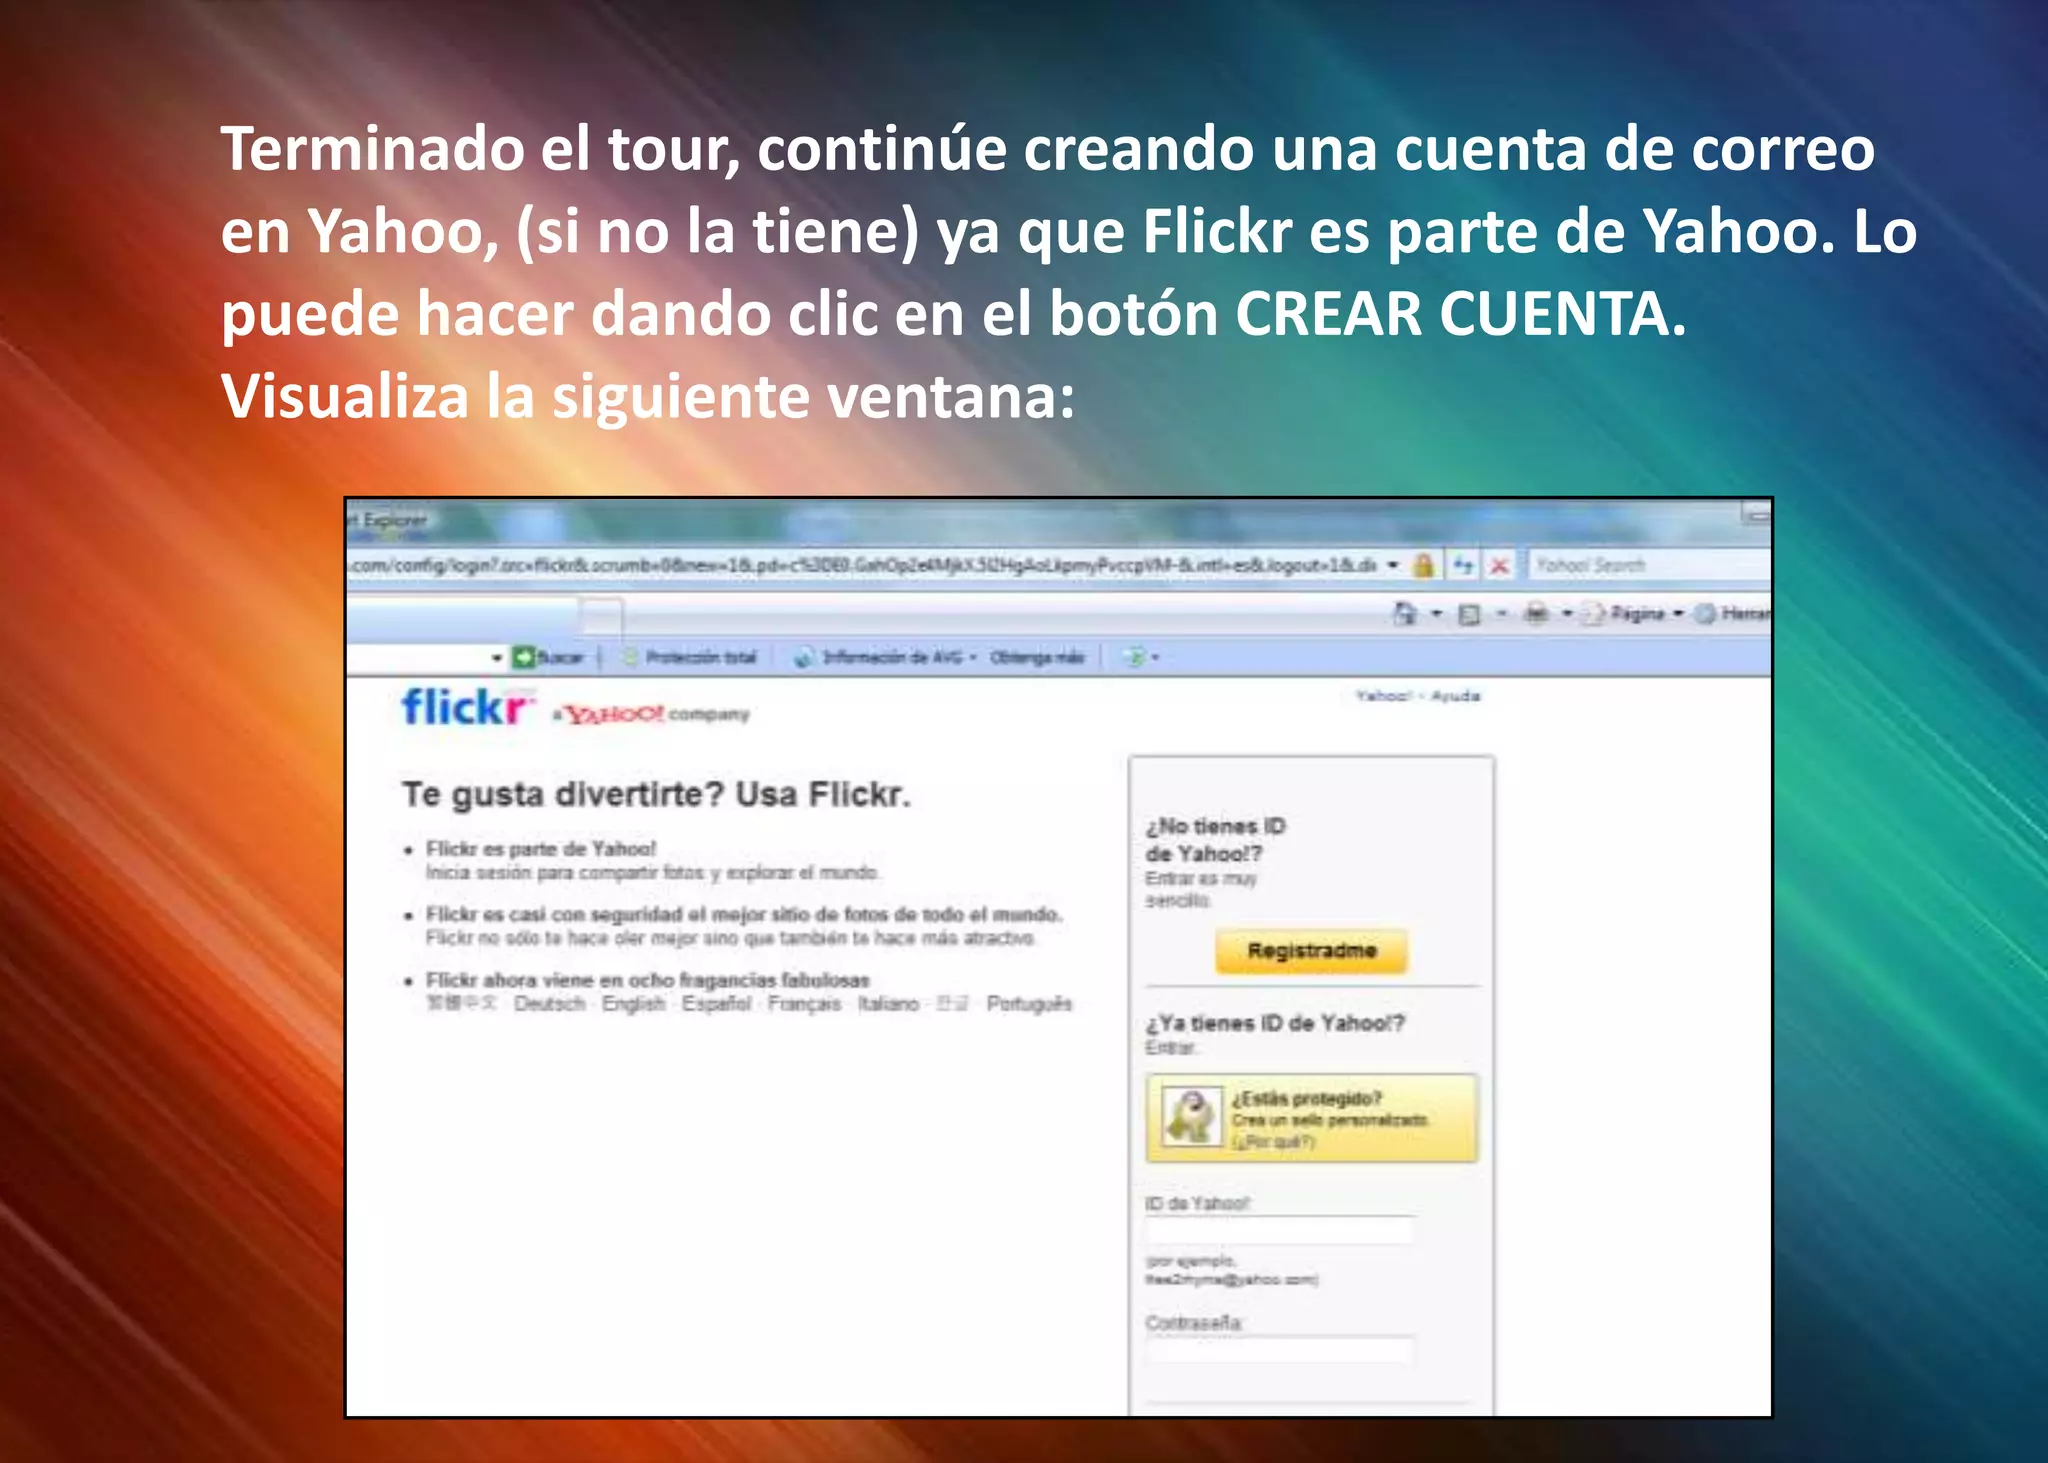Click text ¿Ya tienes ID de Yahoo!?
Viewport: 2048px width, 1463px height.
pyautogui.click(x=1275, y=1023)
